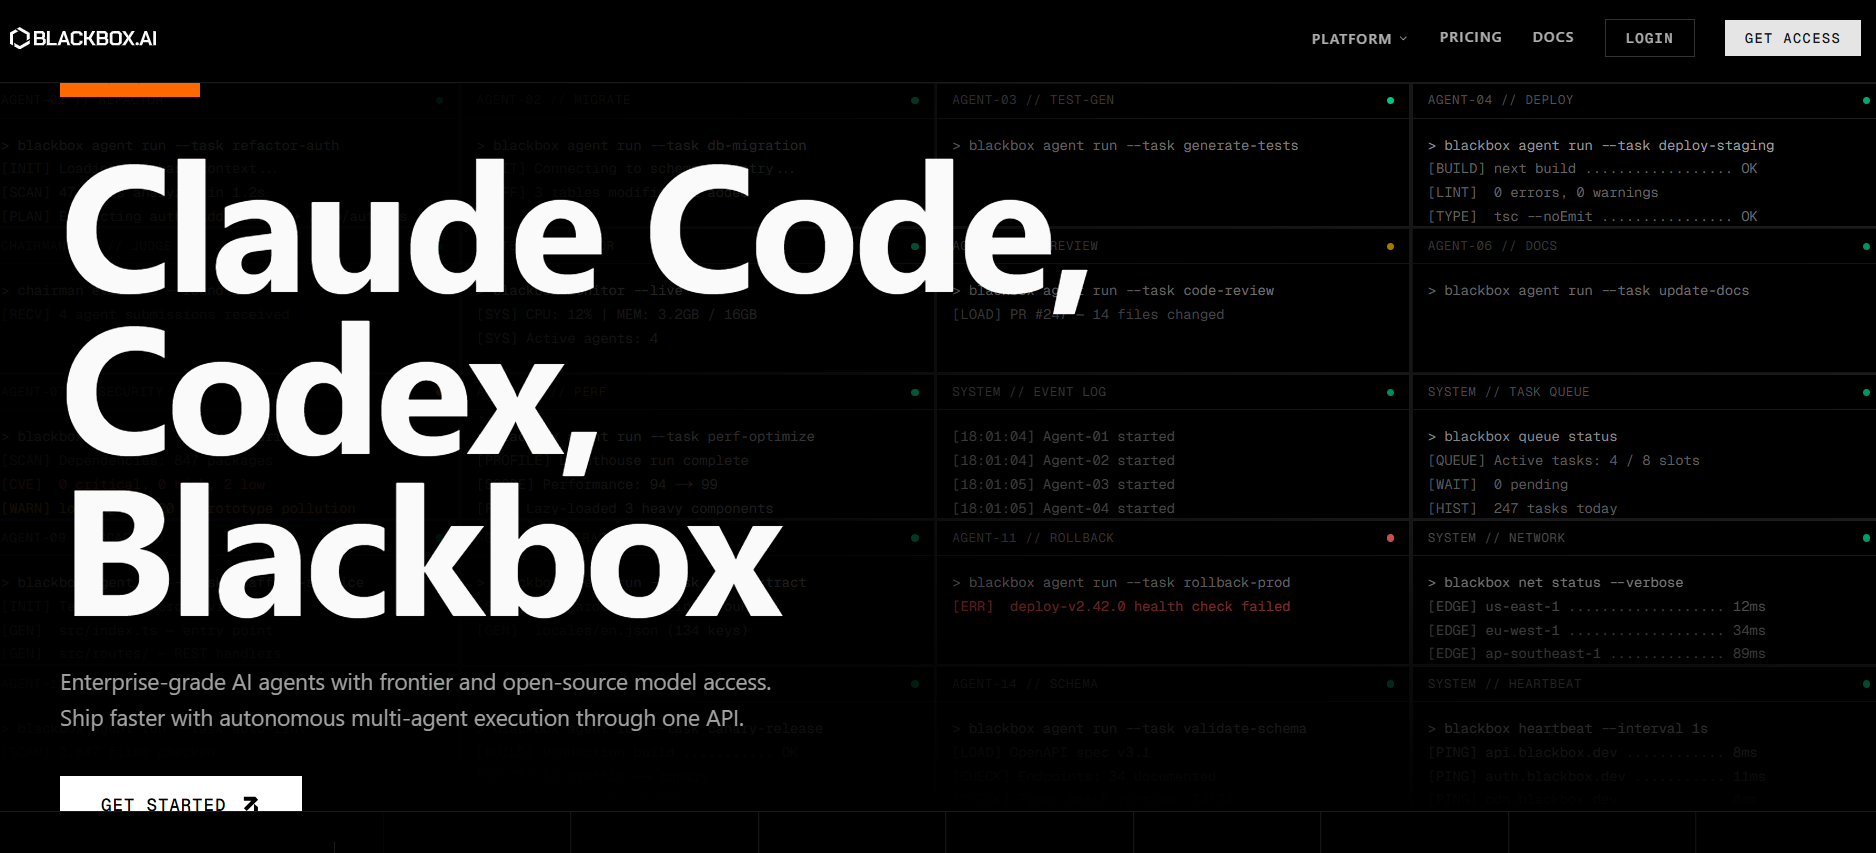The width and height of the screenshot is (1876, 853).
Task: Click the green status dot of AGENT-03
Action: (1390, 100)
